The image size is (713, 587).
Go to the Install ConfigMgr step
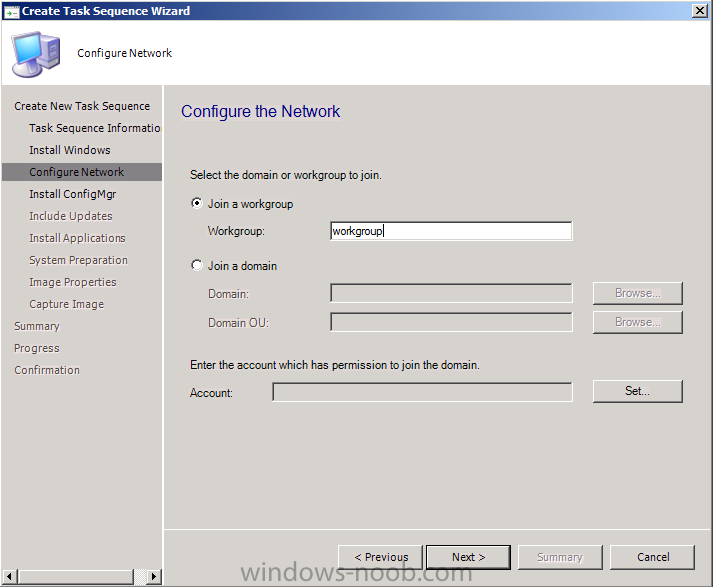[73, 194]
